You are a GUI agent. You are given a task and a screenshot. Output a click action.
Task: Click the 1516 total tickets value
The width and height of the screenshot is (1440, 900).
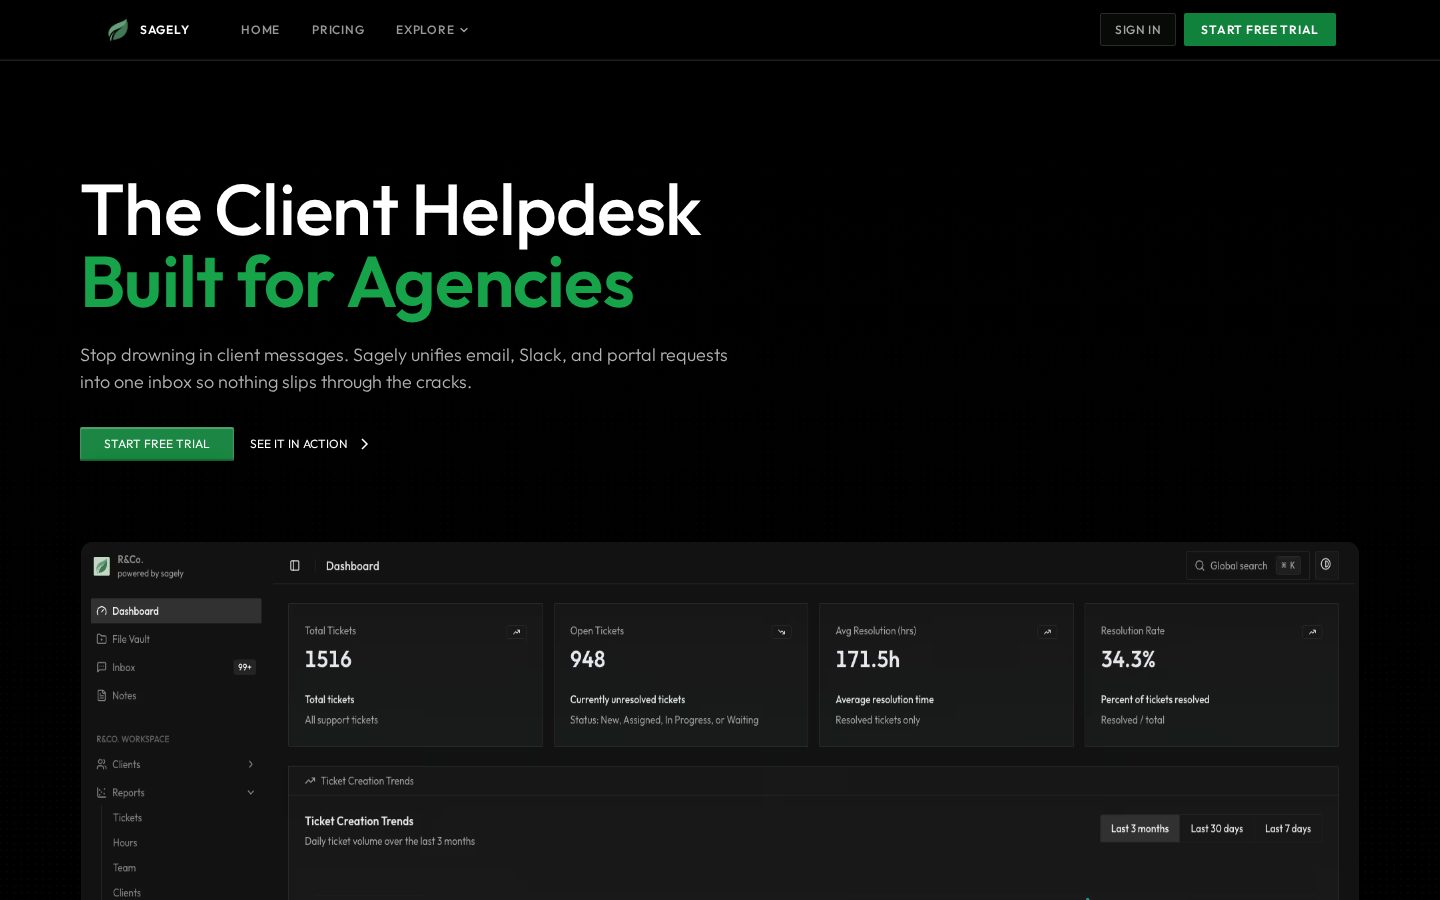point(328,660)
